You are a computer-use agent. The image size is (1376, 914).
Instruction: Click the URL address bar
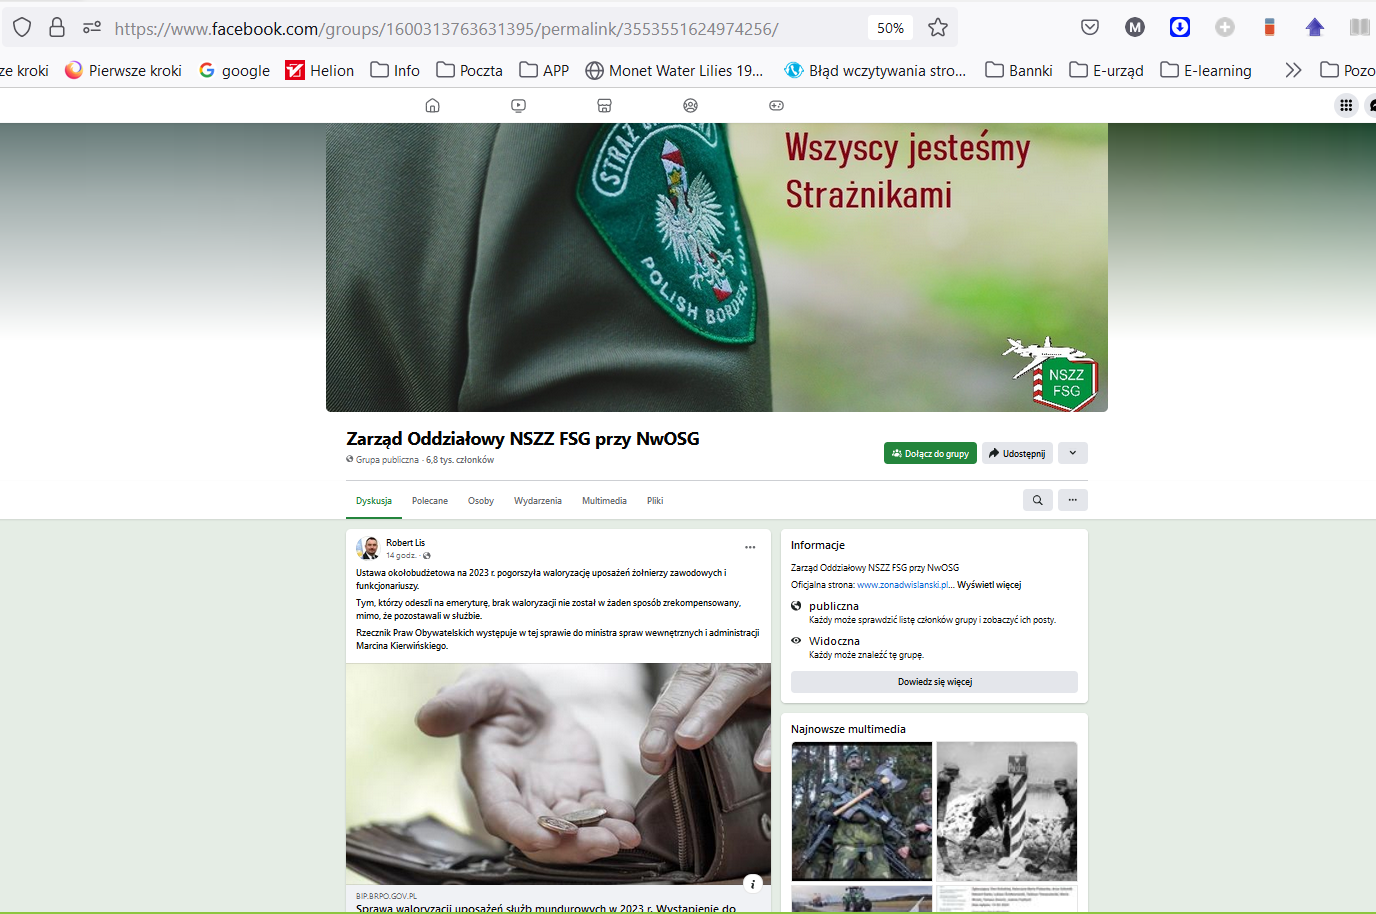(480, 28)
